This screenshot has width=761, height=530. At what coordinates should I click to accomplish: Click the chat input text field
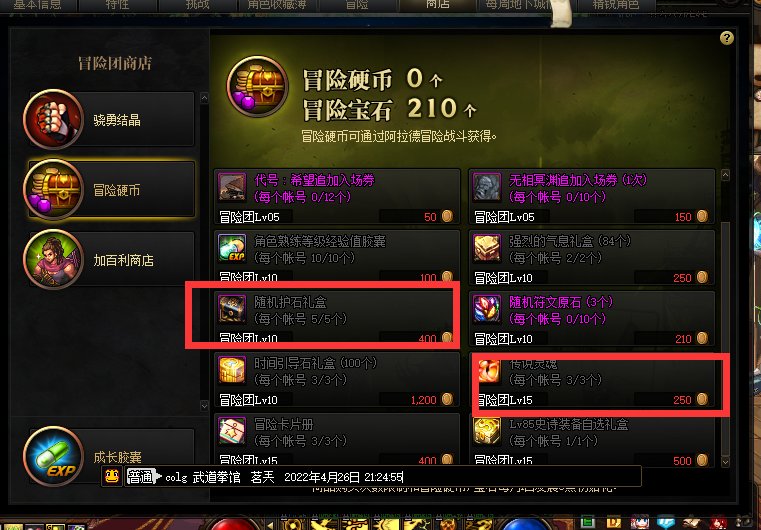(383, 477)
